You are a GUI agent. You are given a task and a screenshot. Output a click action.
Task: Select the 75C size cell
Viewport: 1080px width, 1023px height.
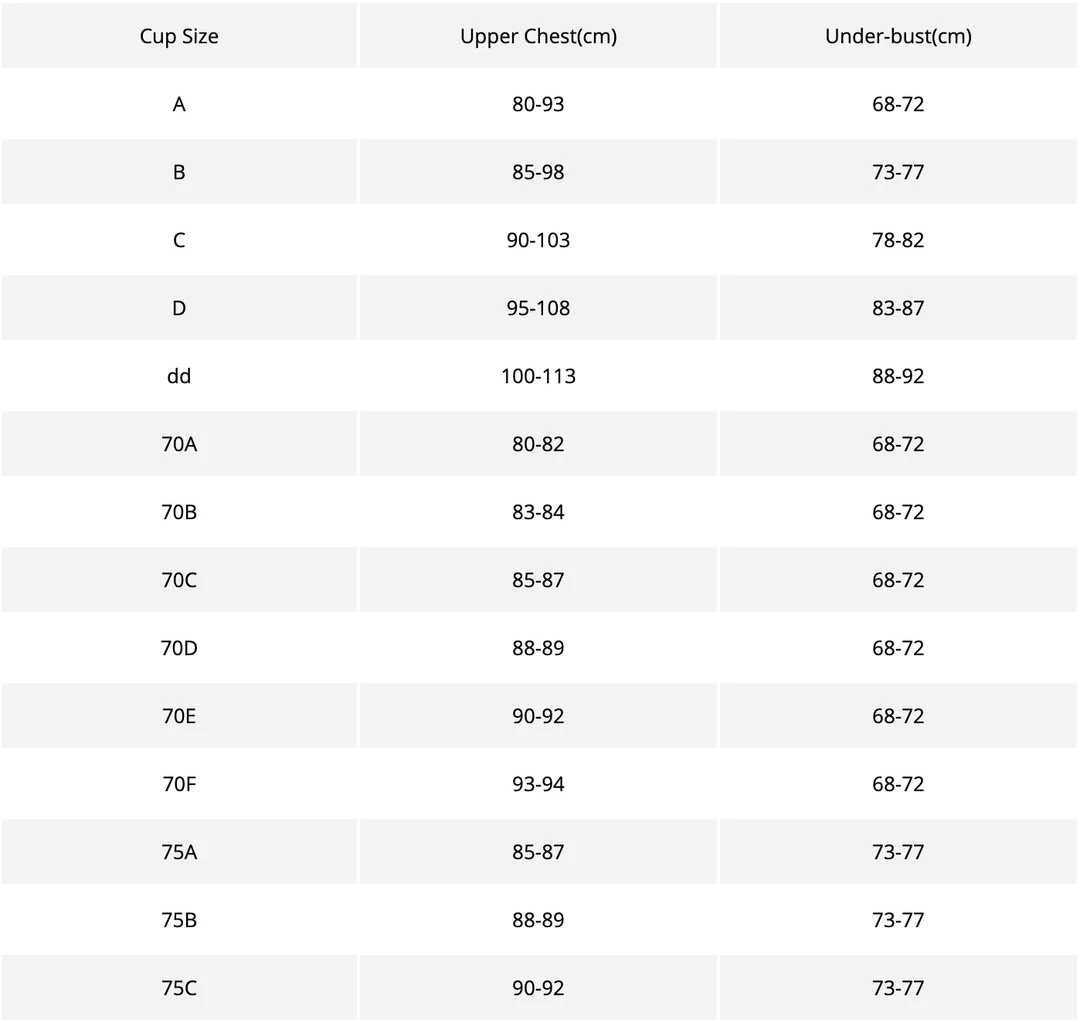tap(179, 988)
